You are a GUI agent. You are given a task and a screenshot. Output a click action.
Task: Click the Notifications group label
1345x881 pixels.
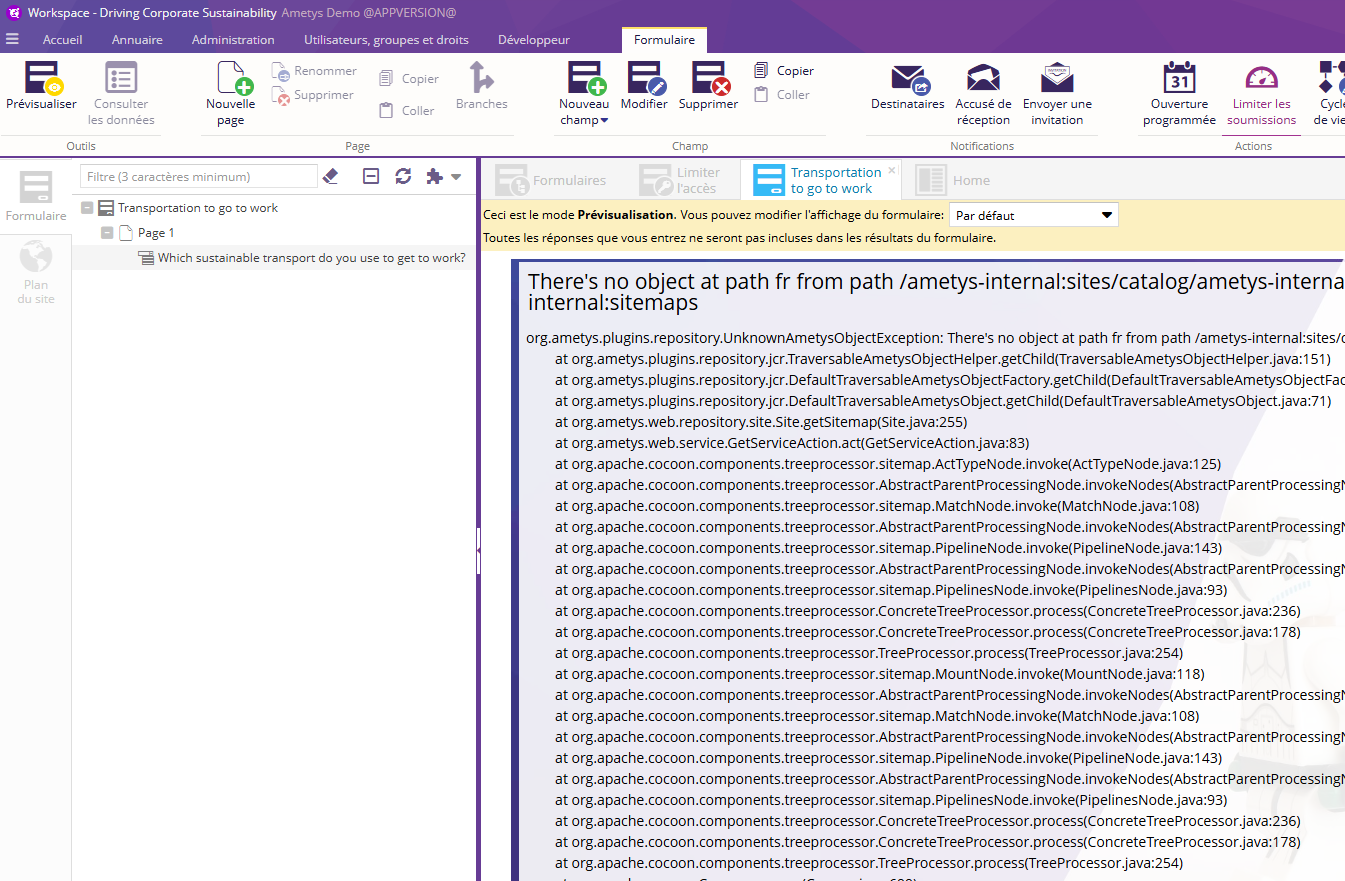(x=982, y=146)
